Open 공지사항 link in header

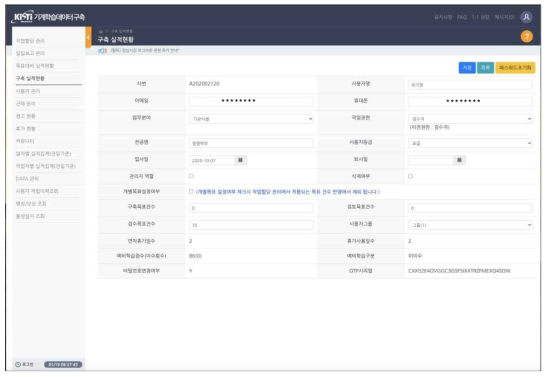point(443,17)
